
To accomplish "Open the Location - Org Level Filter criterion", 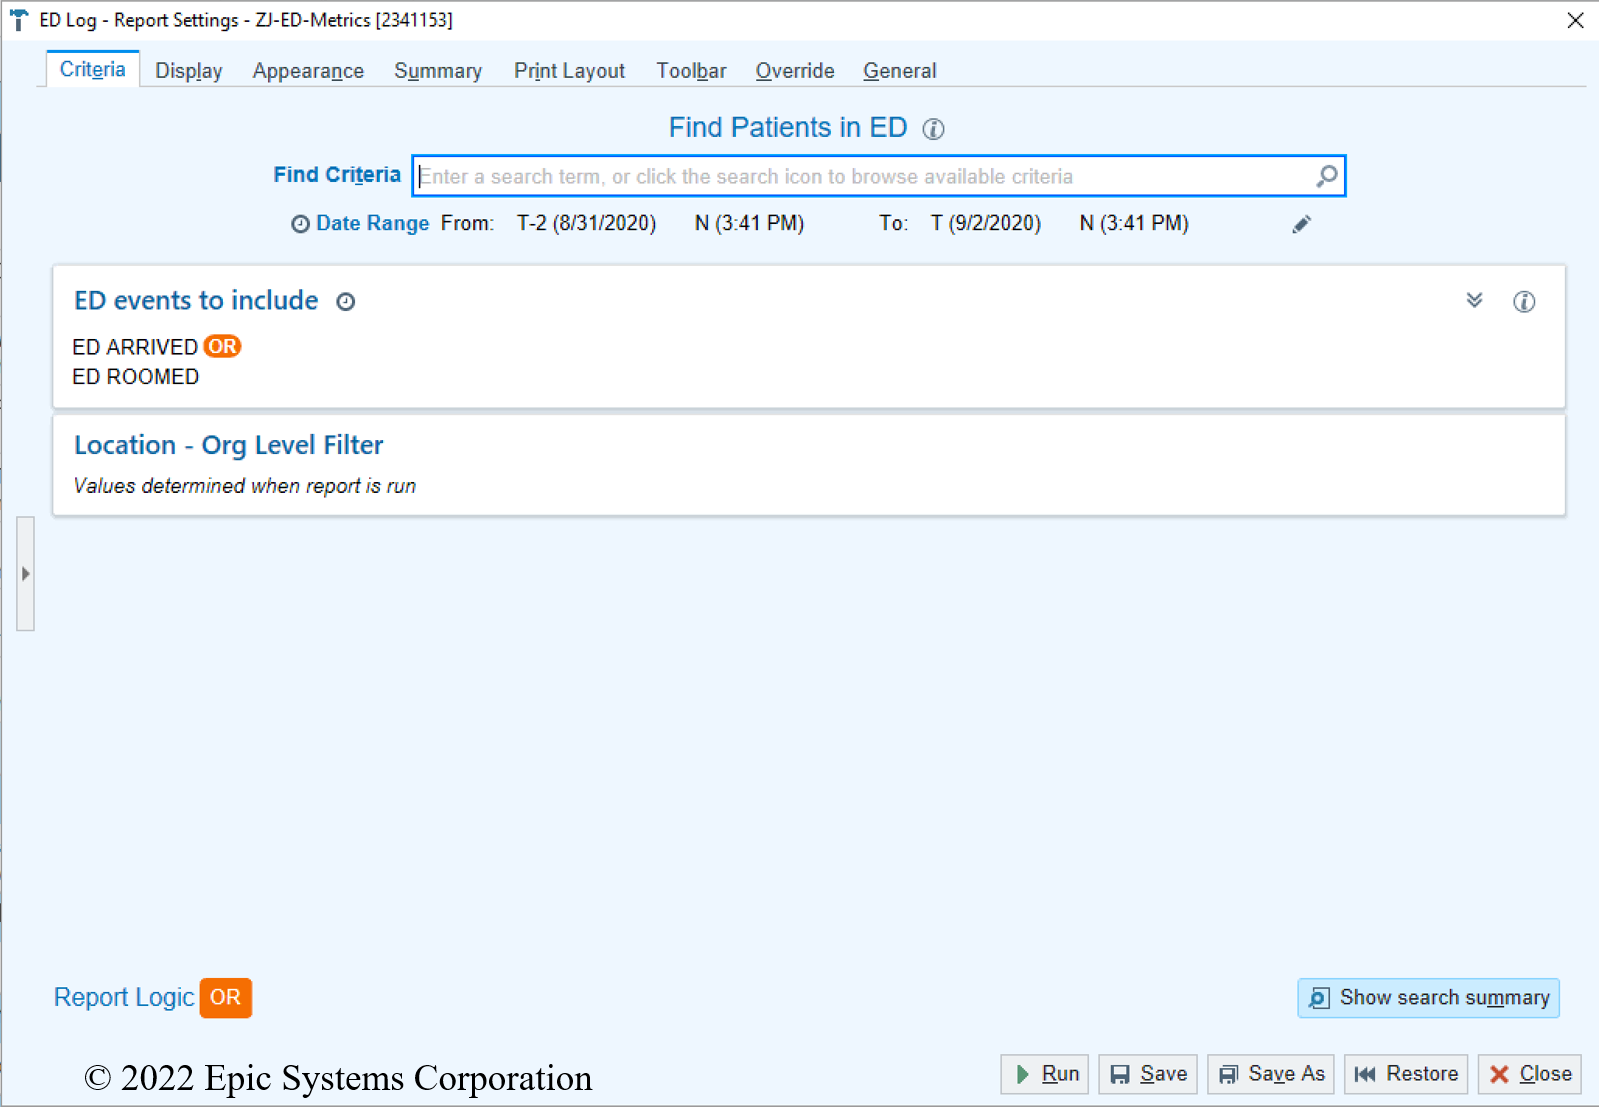I will 229,445.
